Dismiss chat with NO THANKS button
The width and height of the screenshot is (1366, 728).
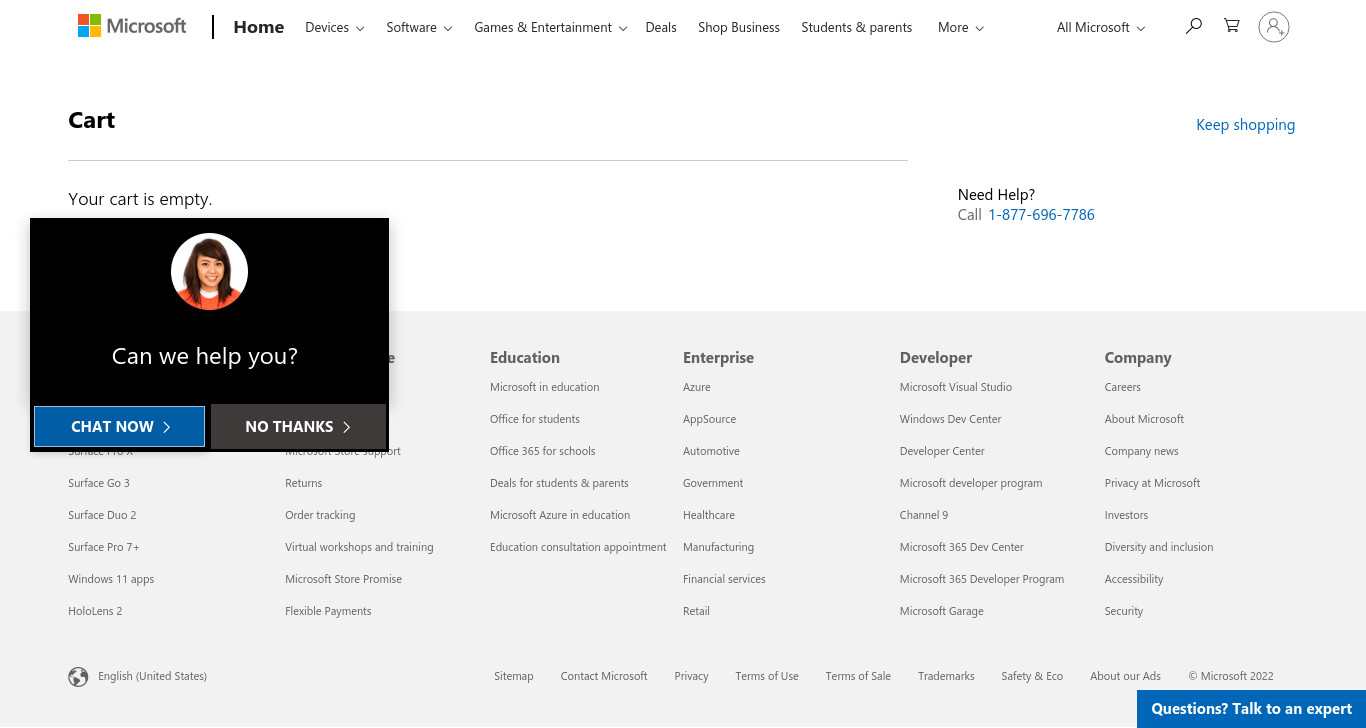pos(298,426)
